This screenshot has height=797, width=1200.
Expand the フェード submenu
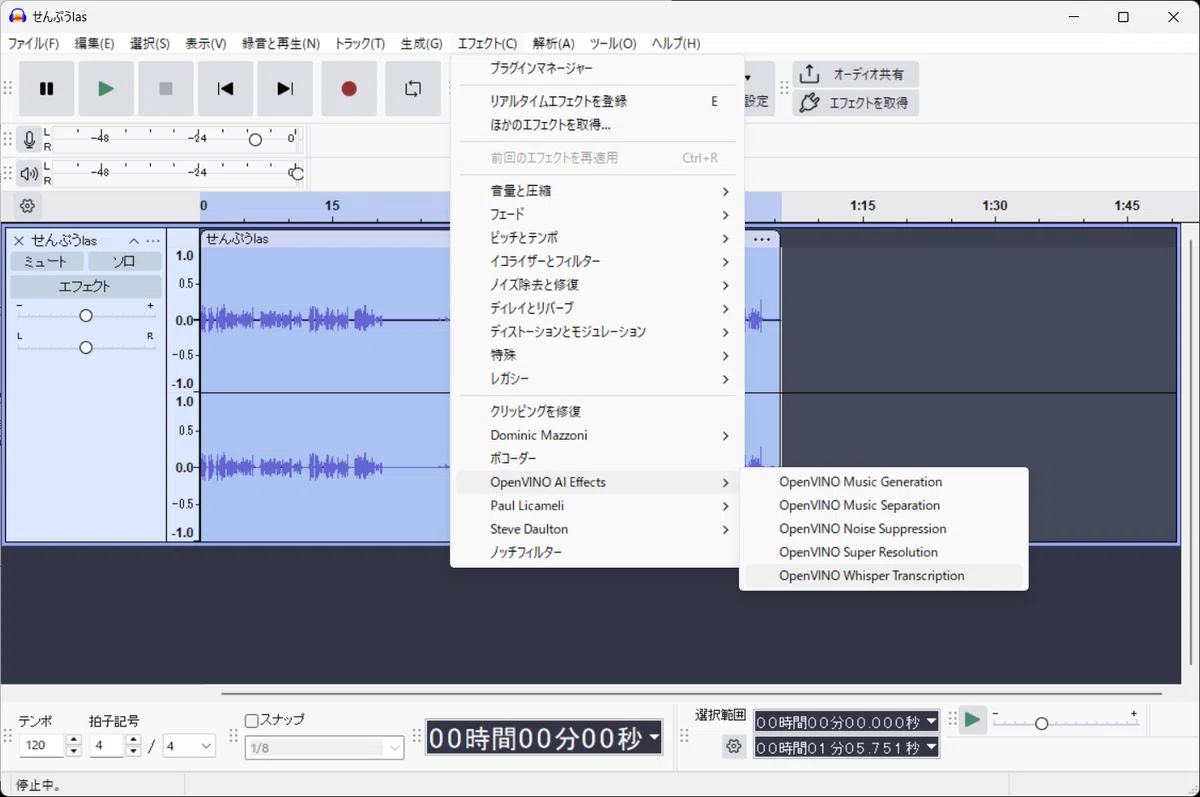[x=597, y=214]
